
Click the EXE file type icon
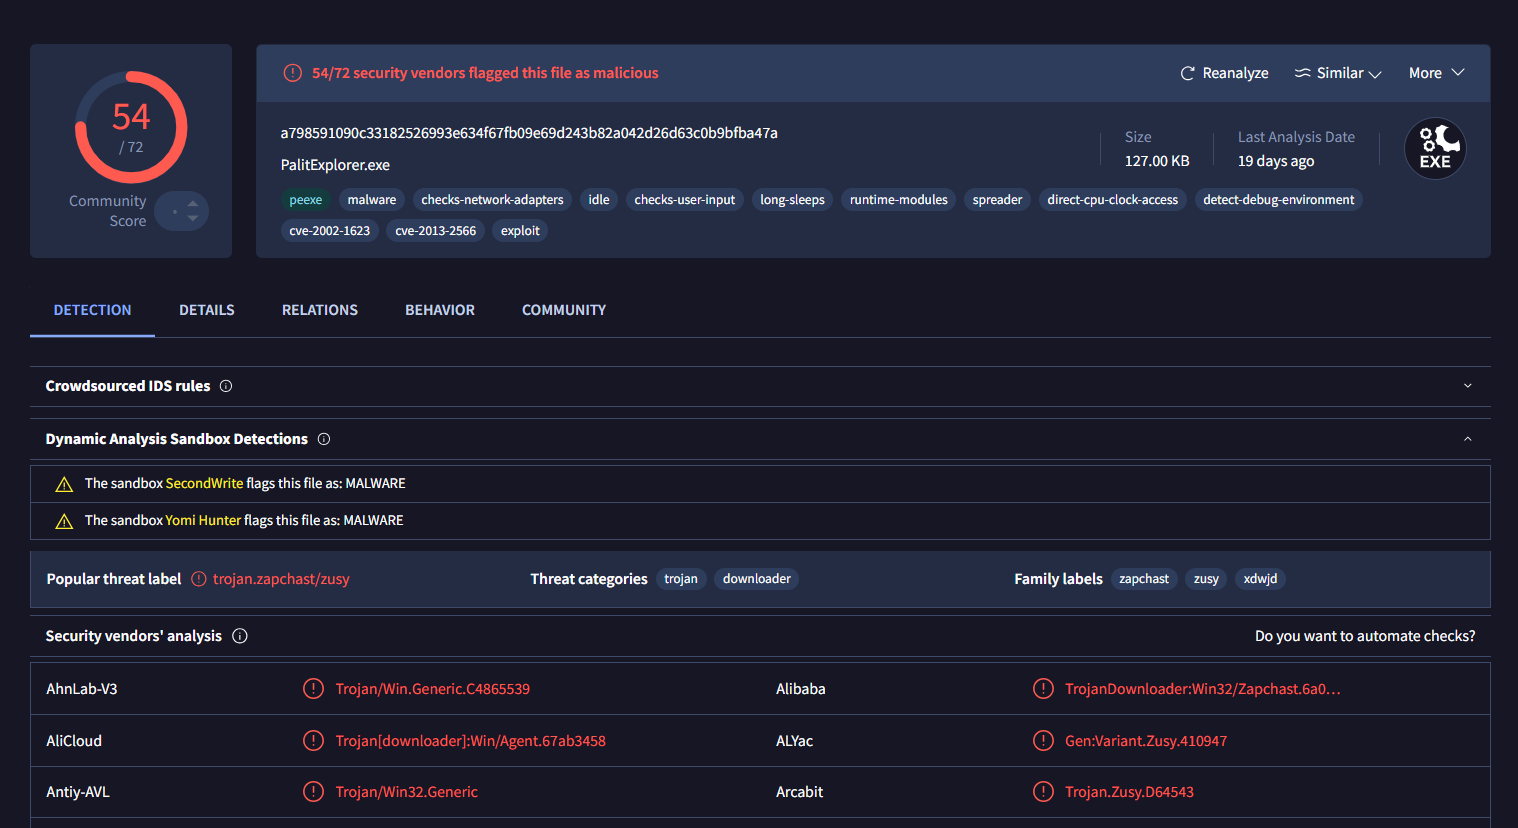(1435, 149)
